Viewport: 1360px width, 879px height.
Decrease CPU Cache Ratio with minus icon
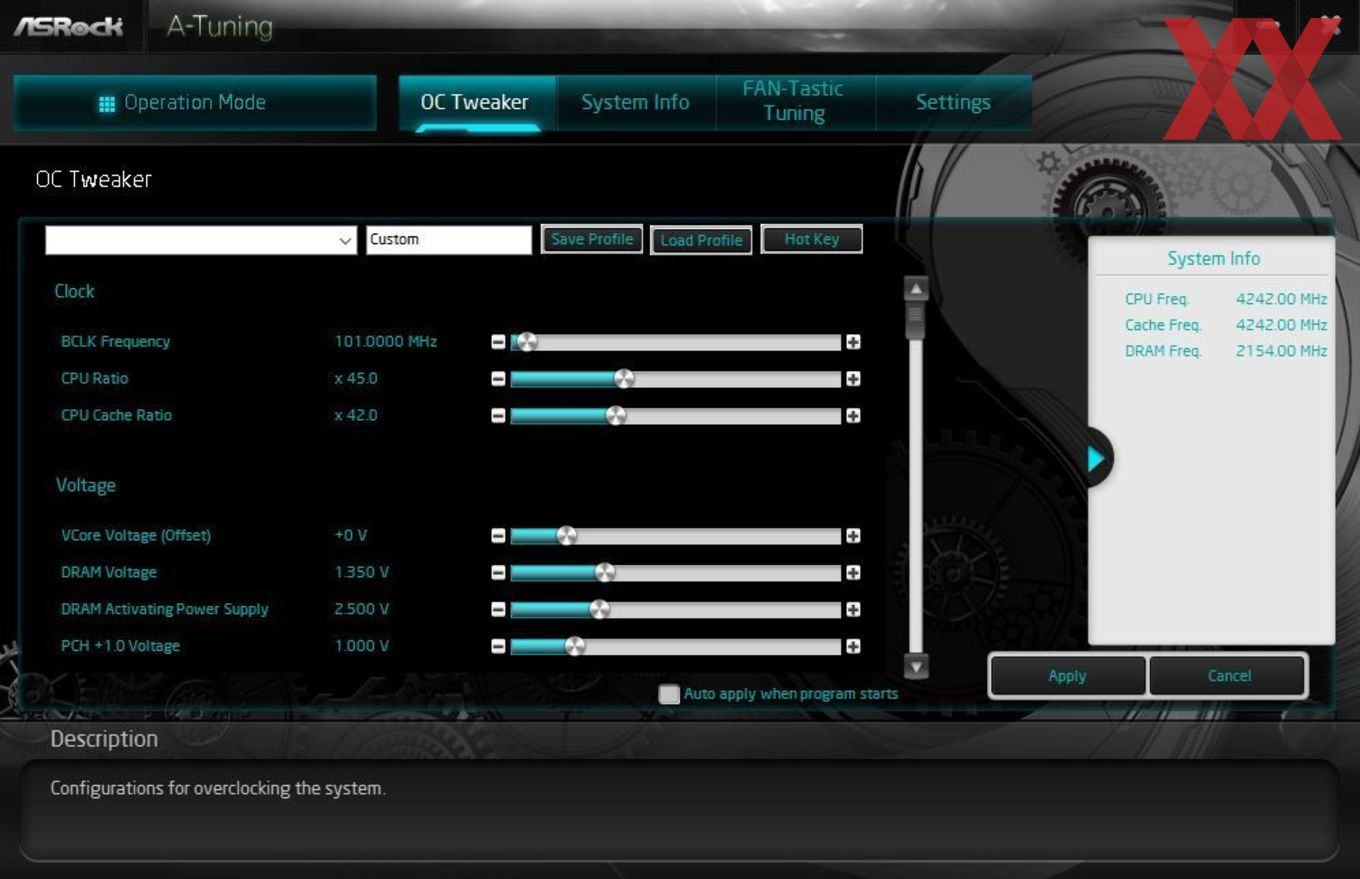pyautogui.click(x=498, y=416)
